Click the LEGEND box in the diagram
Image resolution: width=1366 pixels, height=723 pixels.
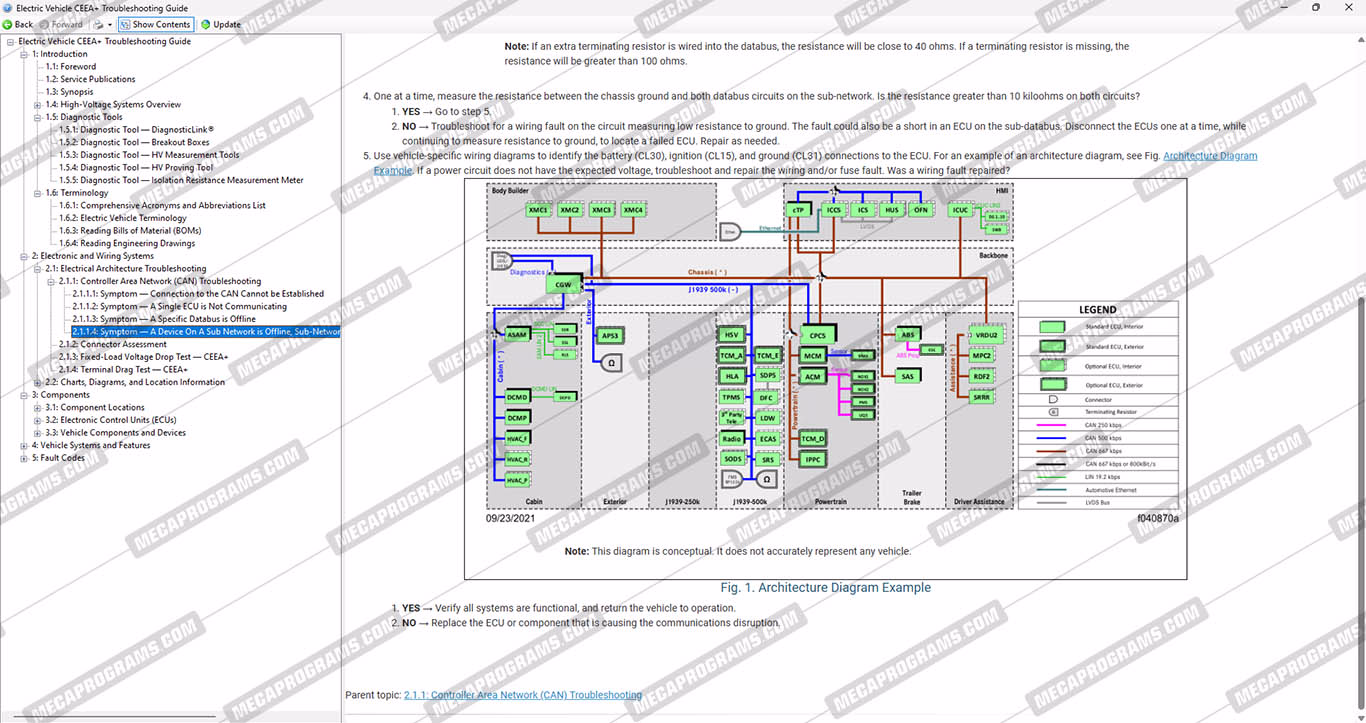1098,404
